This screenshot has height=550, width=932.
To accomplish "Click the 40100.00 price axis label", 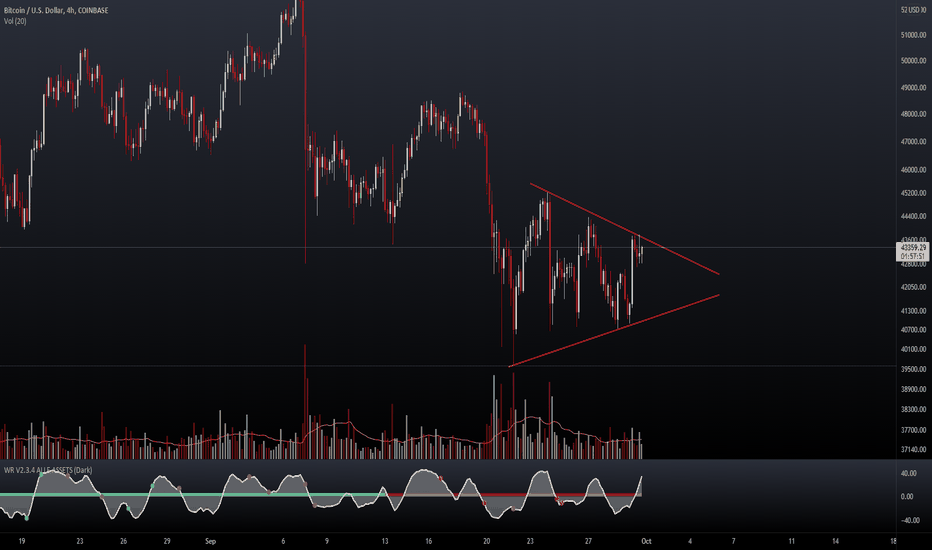I will point(913,350).
